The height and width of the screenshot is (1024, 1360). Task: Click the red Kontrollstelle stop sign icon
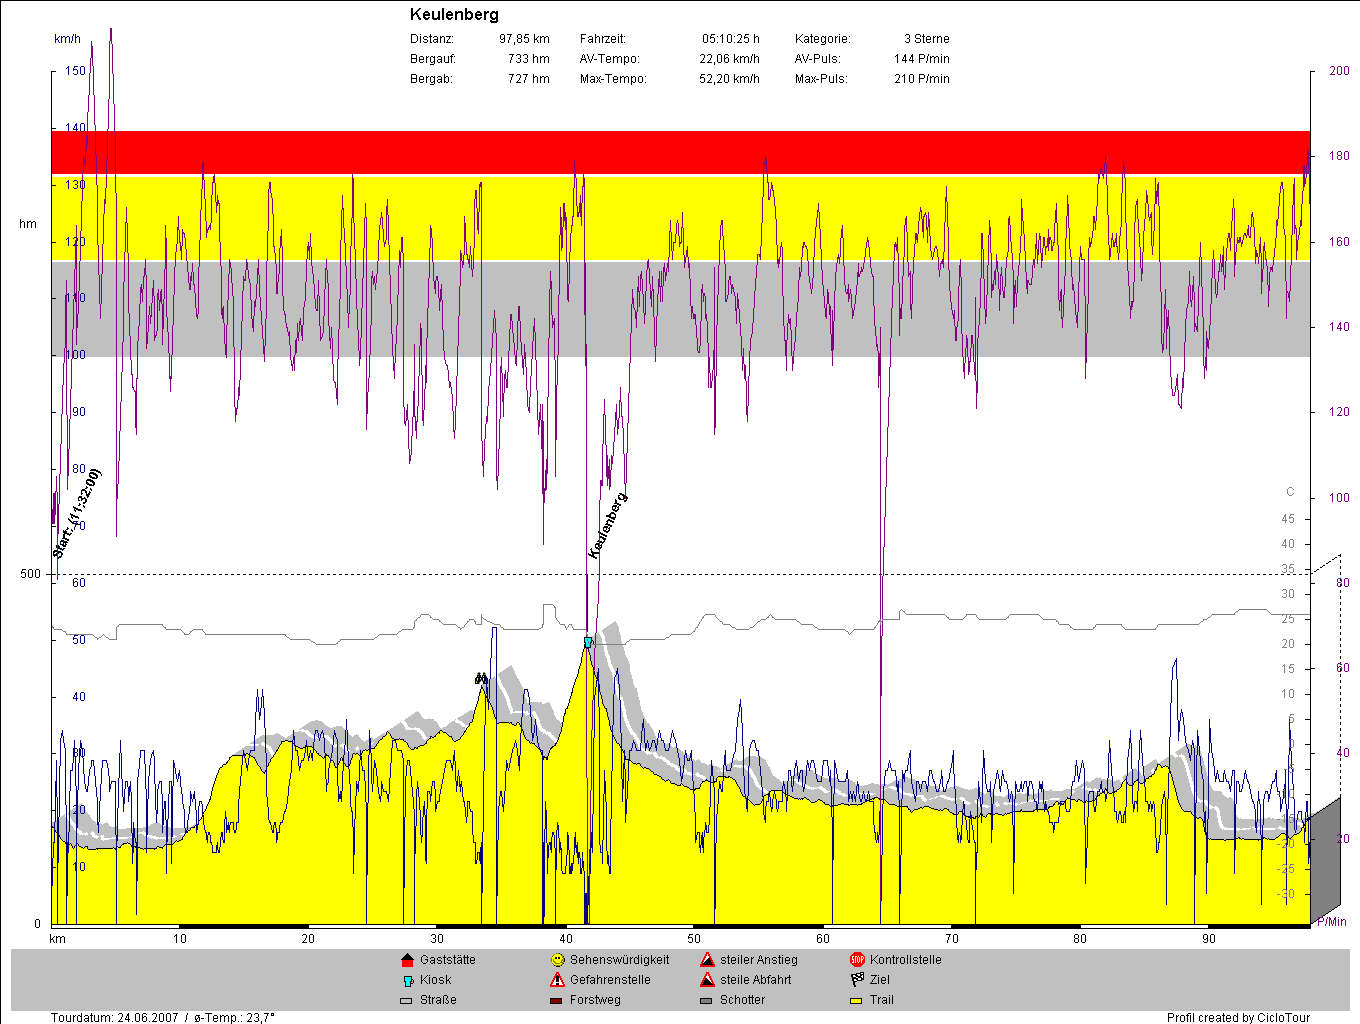point(857,960)
